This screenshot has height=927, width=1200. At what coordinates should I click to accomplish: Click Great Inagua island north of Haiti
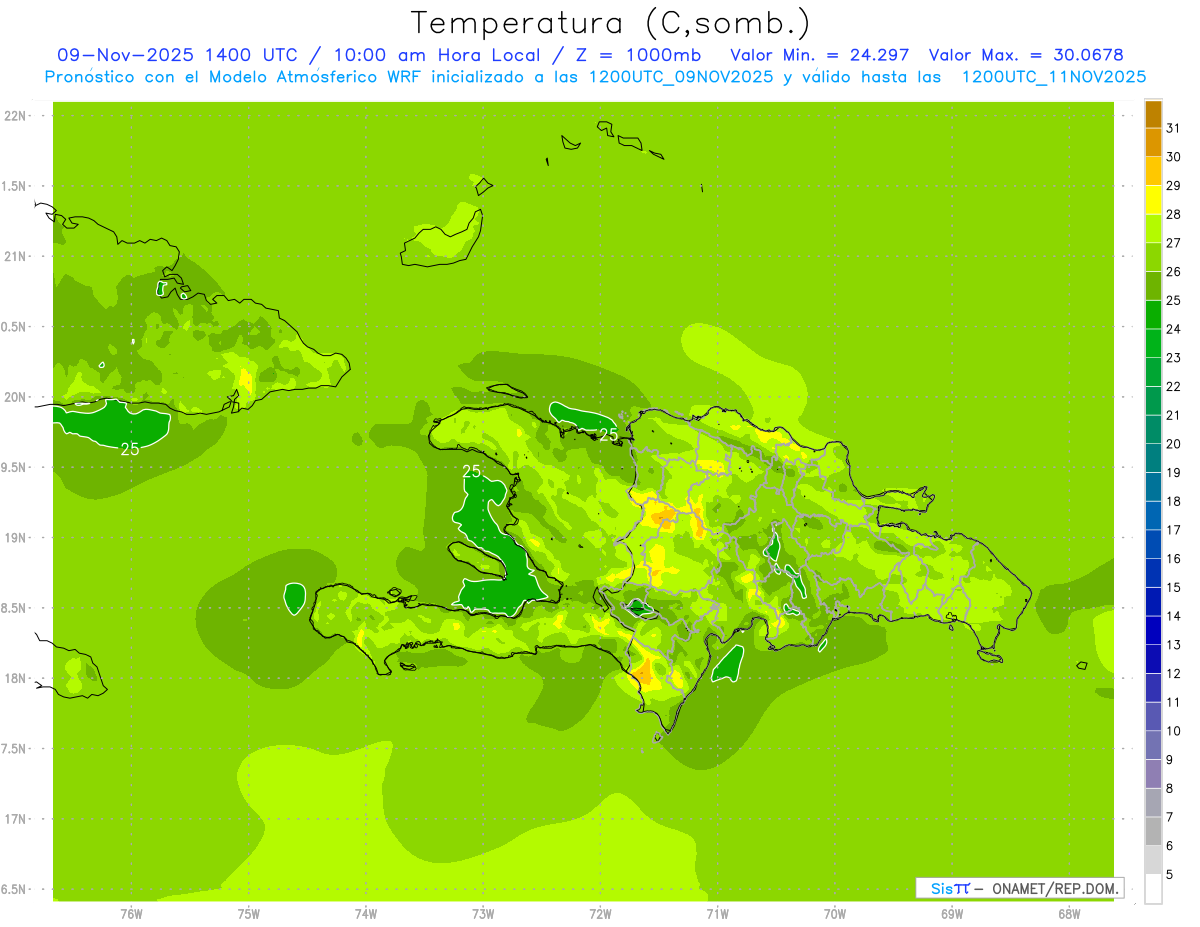[442, 238]
